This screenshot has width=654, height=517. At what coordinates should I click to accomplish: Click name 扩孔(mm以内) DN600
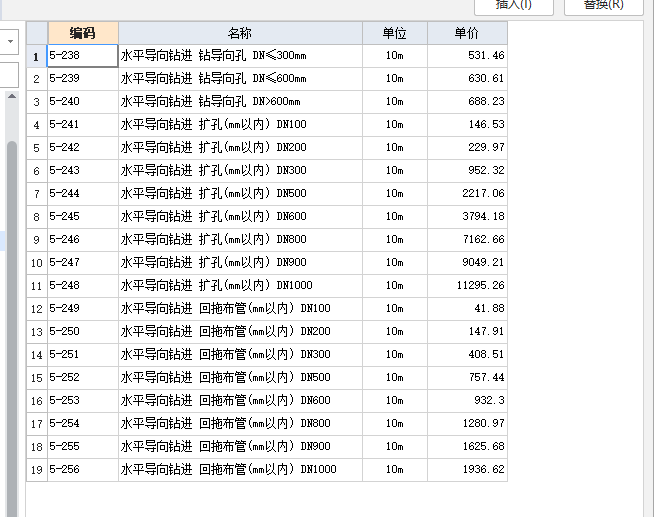241,216
